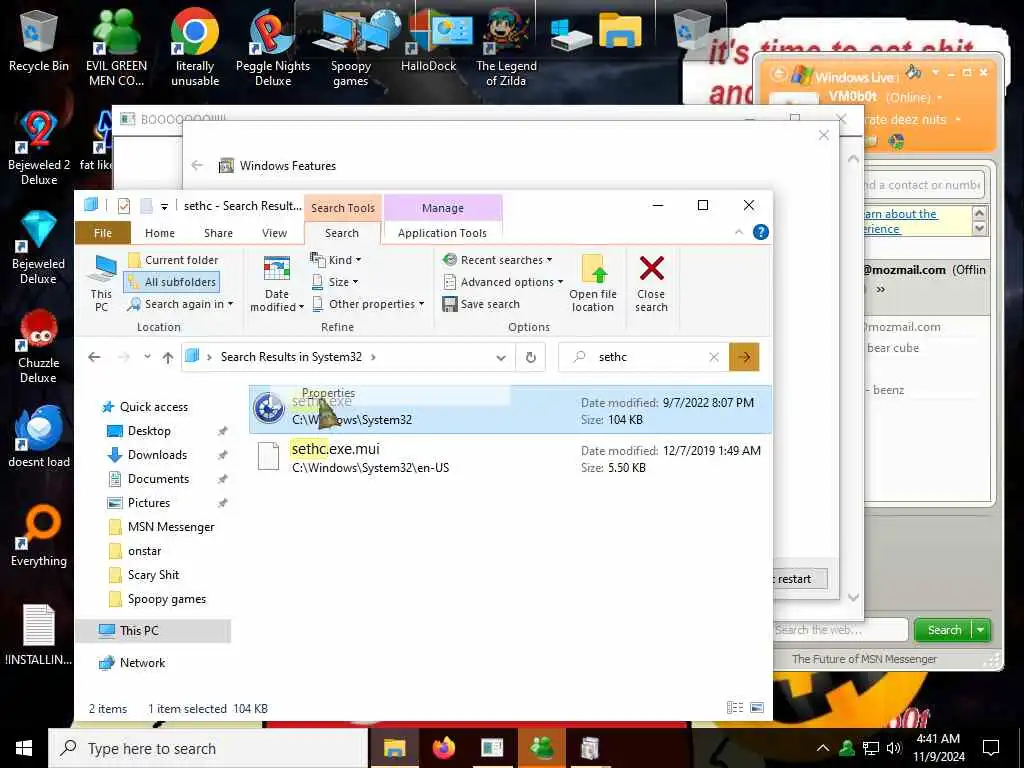
Task: Expand Other properties dropdown
Action: 368,304
